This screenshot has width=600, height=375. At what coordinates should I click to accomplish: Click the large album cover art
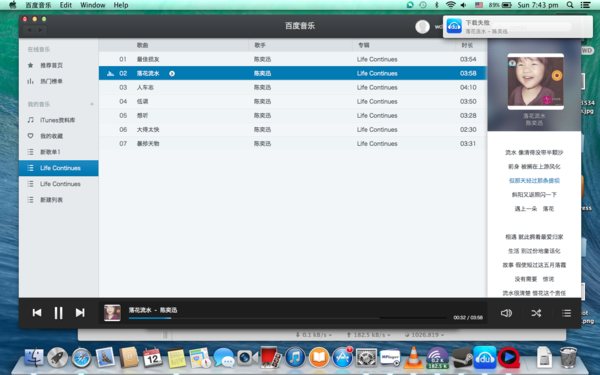pyautogui.click(x=535, y=82)
